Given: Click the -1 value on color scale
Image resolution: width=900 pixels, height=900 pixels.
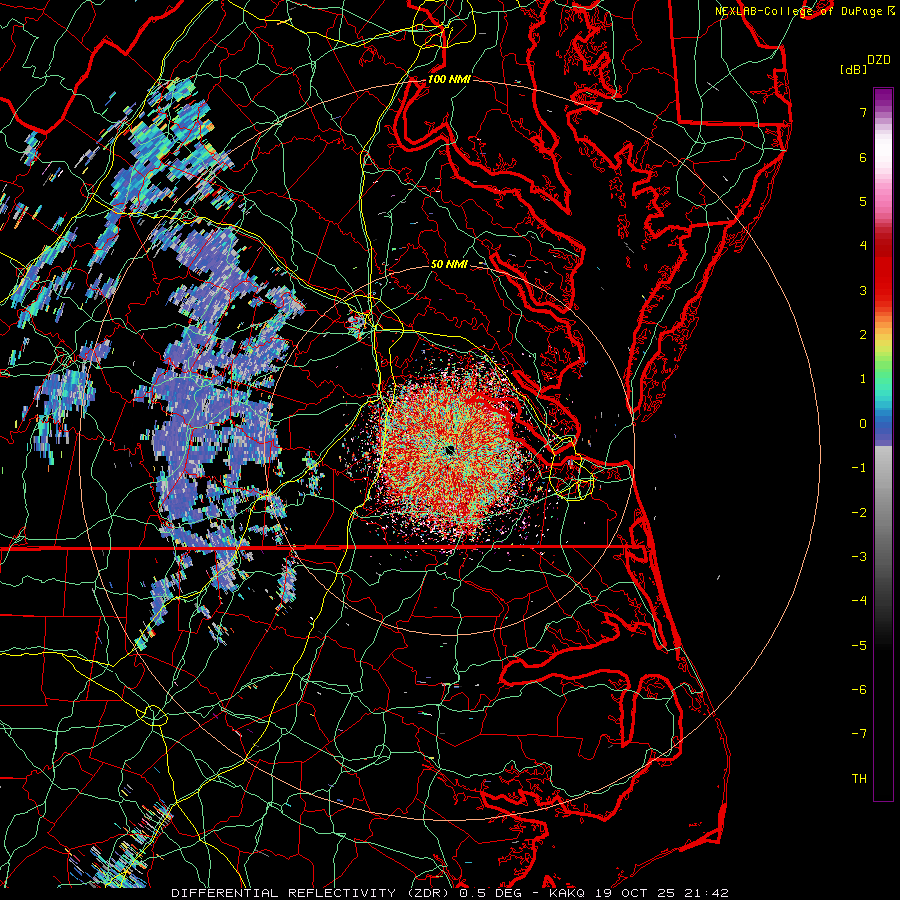Looking at the screenshot, I should (859, 468).
